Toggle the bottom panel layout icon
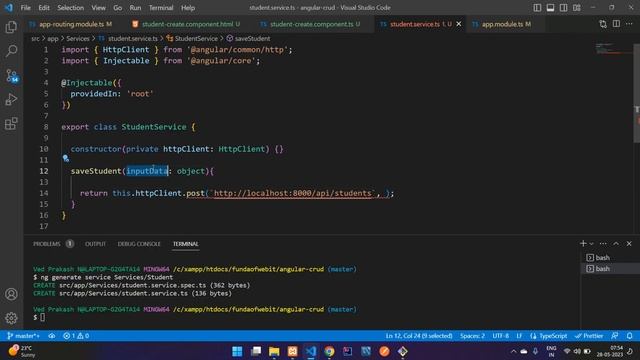Screen dimensions: 640x360 coord(550,8)
